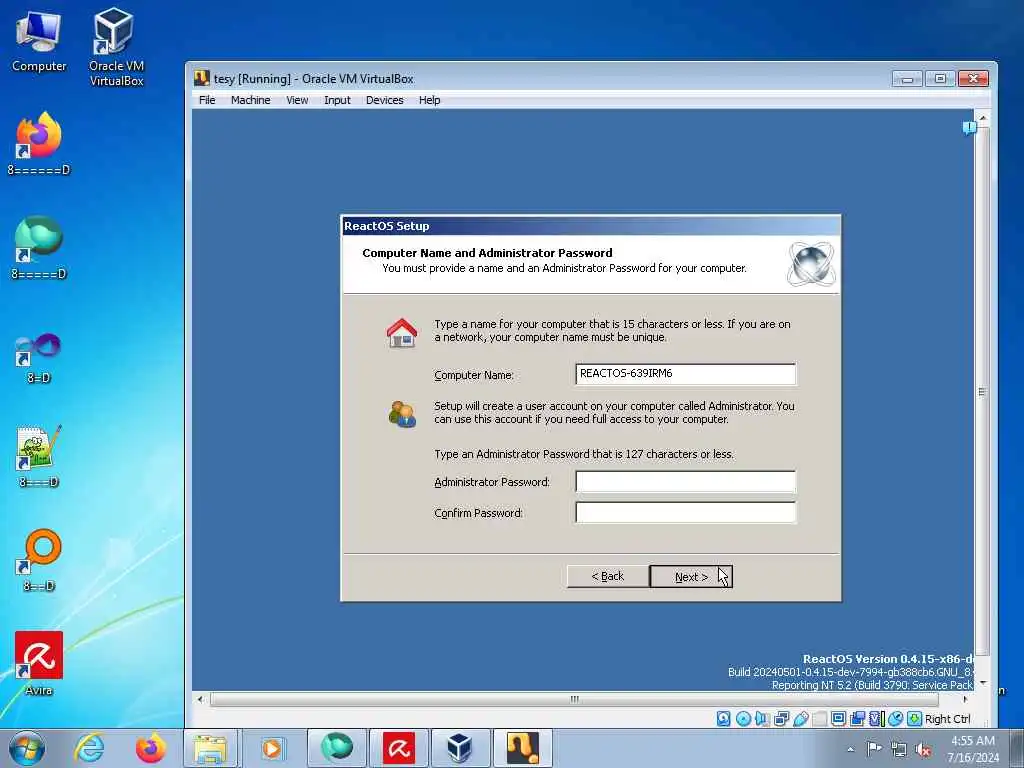1024x768 pixels.
Task: Click the vertical scrollbar down arrow
Action: (x=982, y=682)
